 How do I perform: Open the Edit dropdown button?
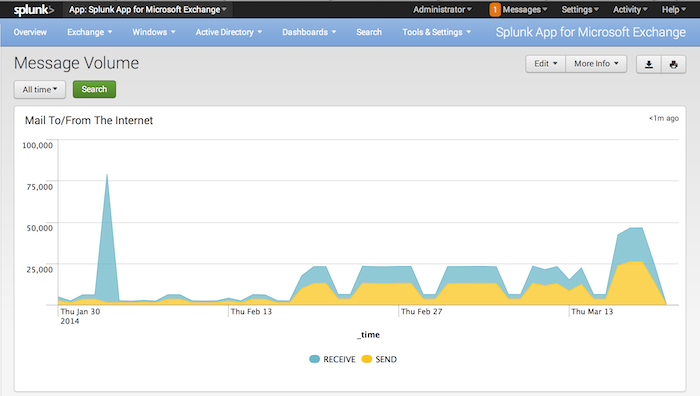pos(546,64)
